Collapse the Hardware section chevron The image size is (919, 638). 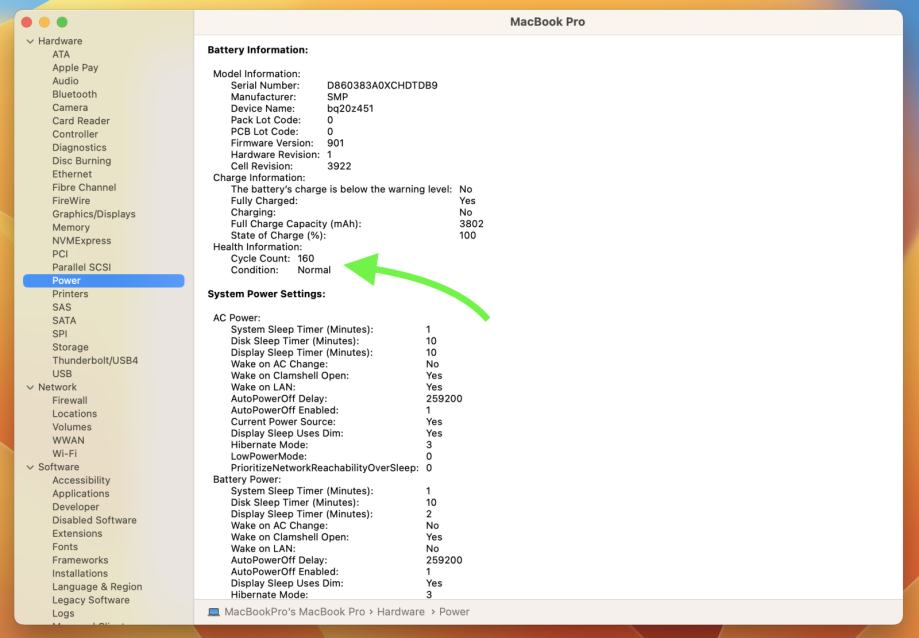tap(30, 42)
